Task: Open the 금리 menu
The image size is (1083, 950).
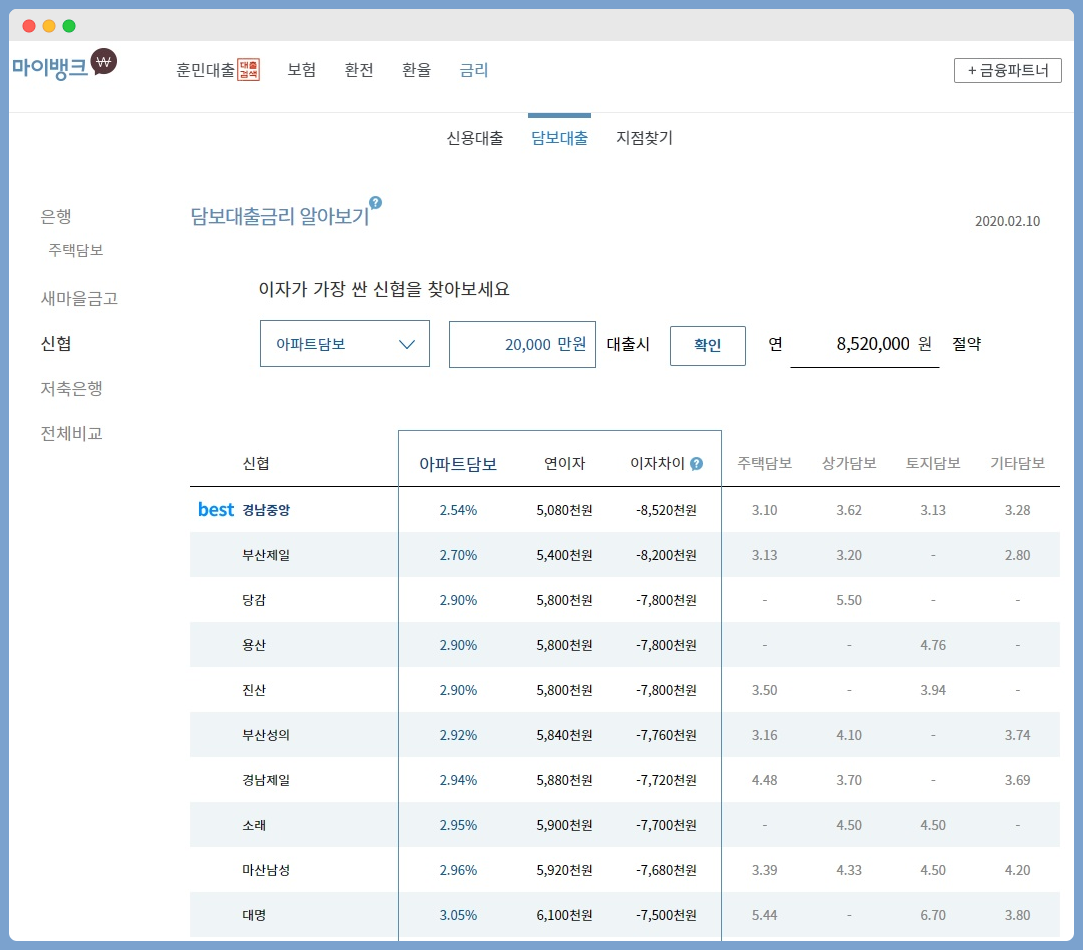Action: (474, 70)
